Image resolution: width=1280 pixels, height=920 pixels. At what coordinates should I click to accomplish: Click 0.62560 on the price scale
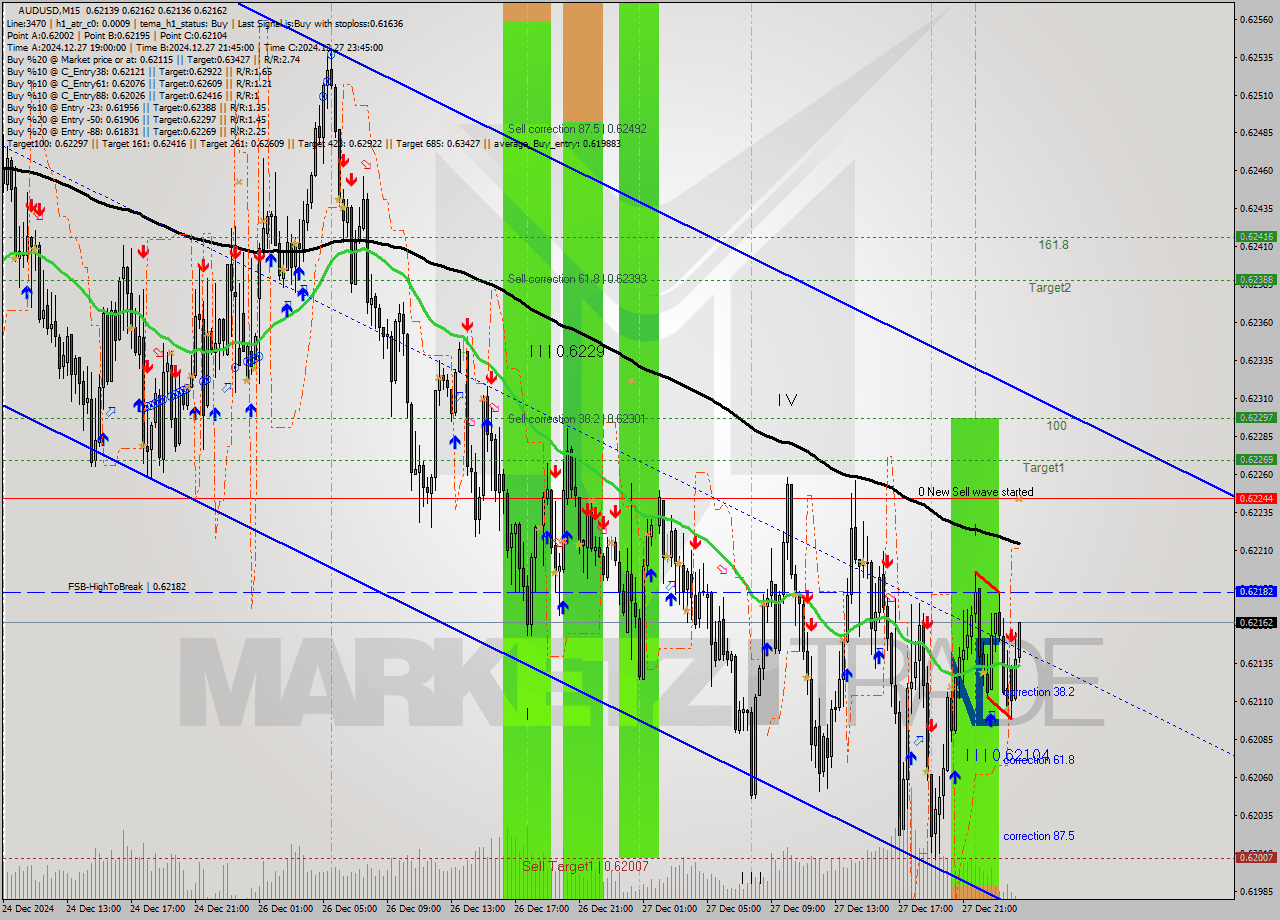point(1256,19)
